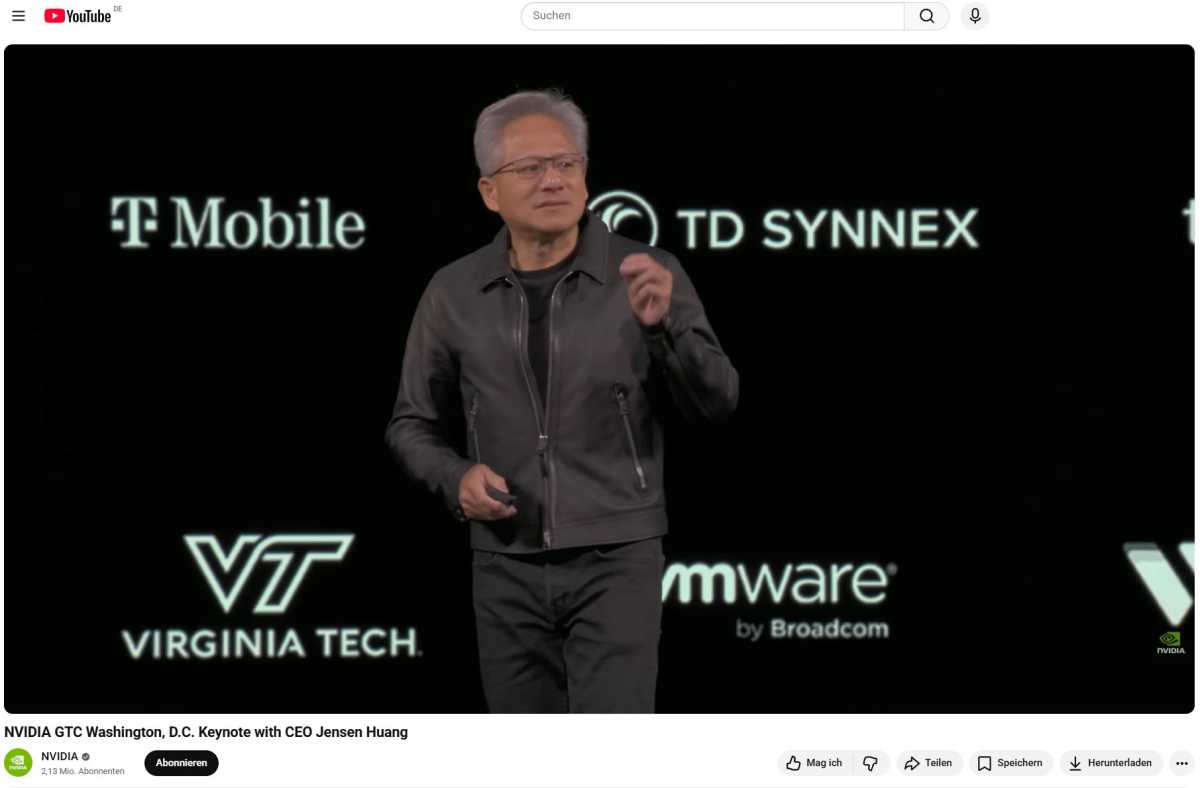Start a voice search with the microphone icon
This screenshot has width=1200, height=788.
(974, 16)
